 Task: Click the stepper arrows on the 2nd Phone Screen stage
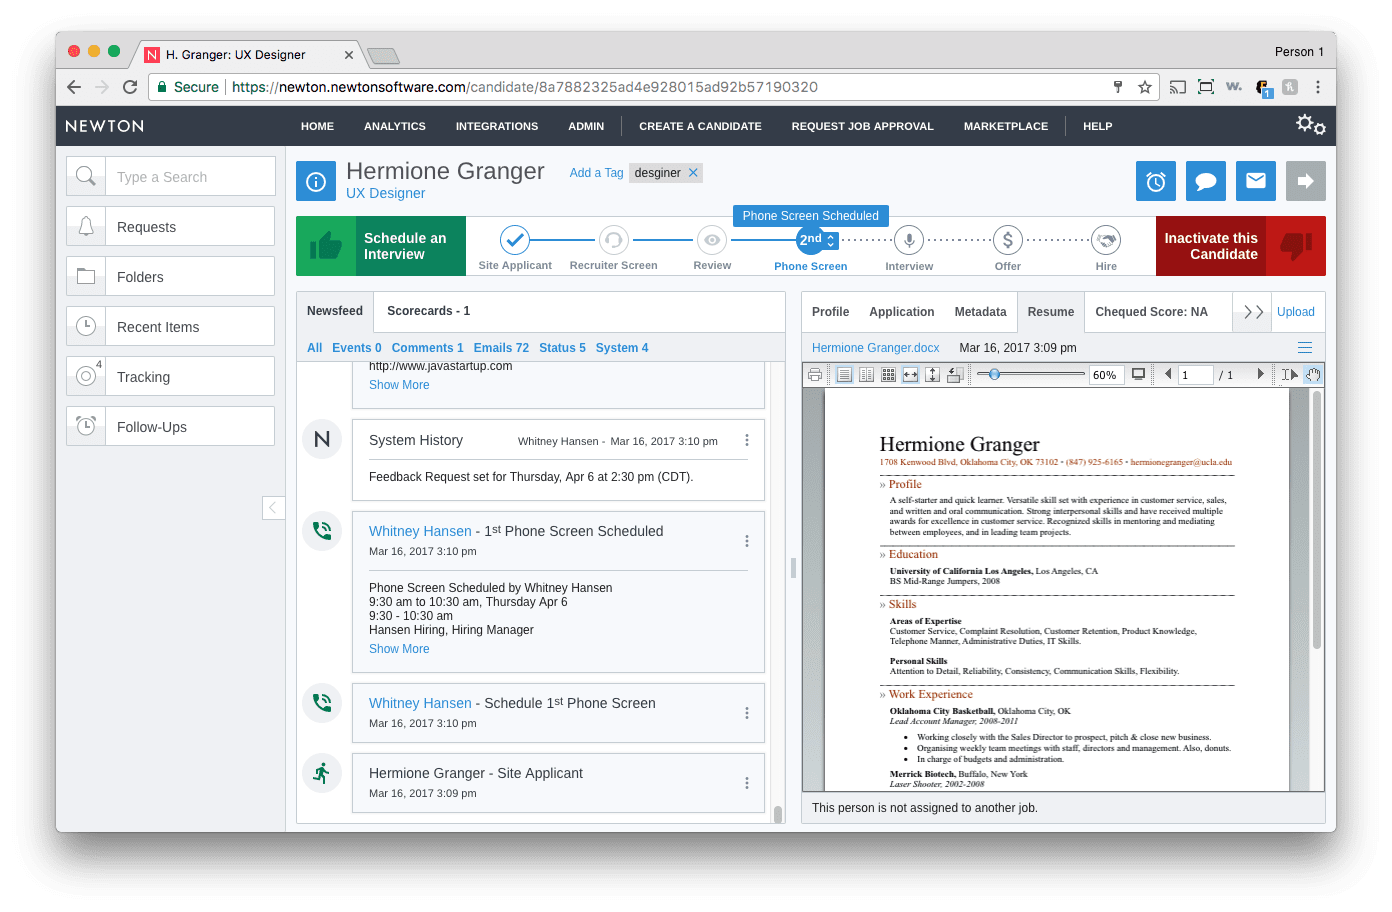830,240
